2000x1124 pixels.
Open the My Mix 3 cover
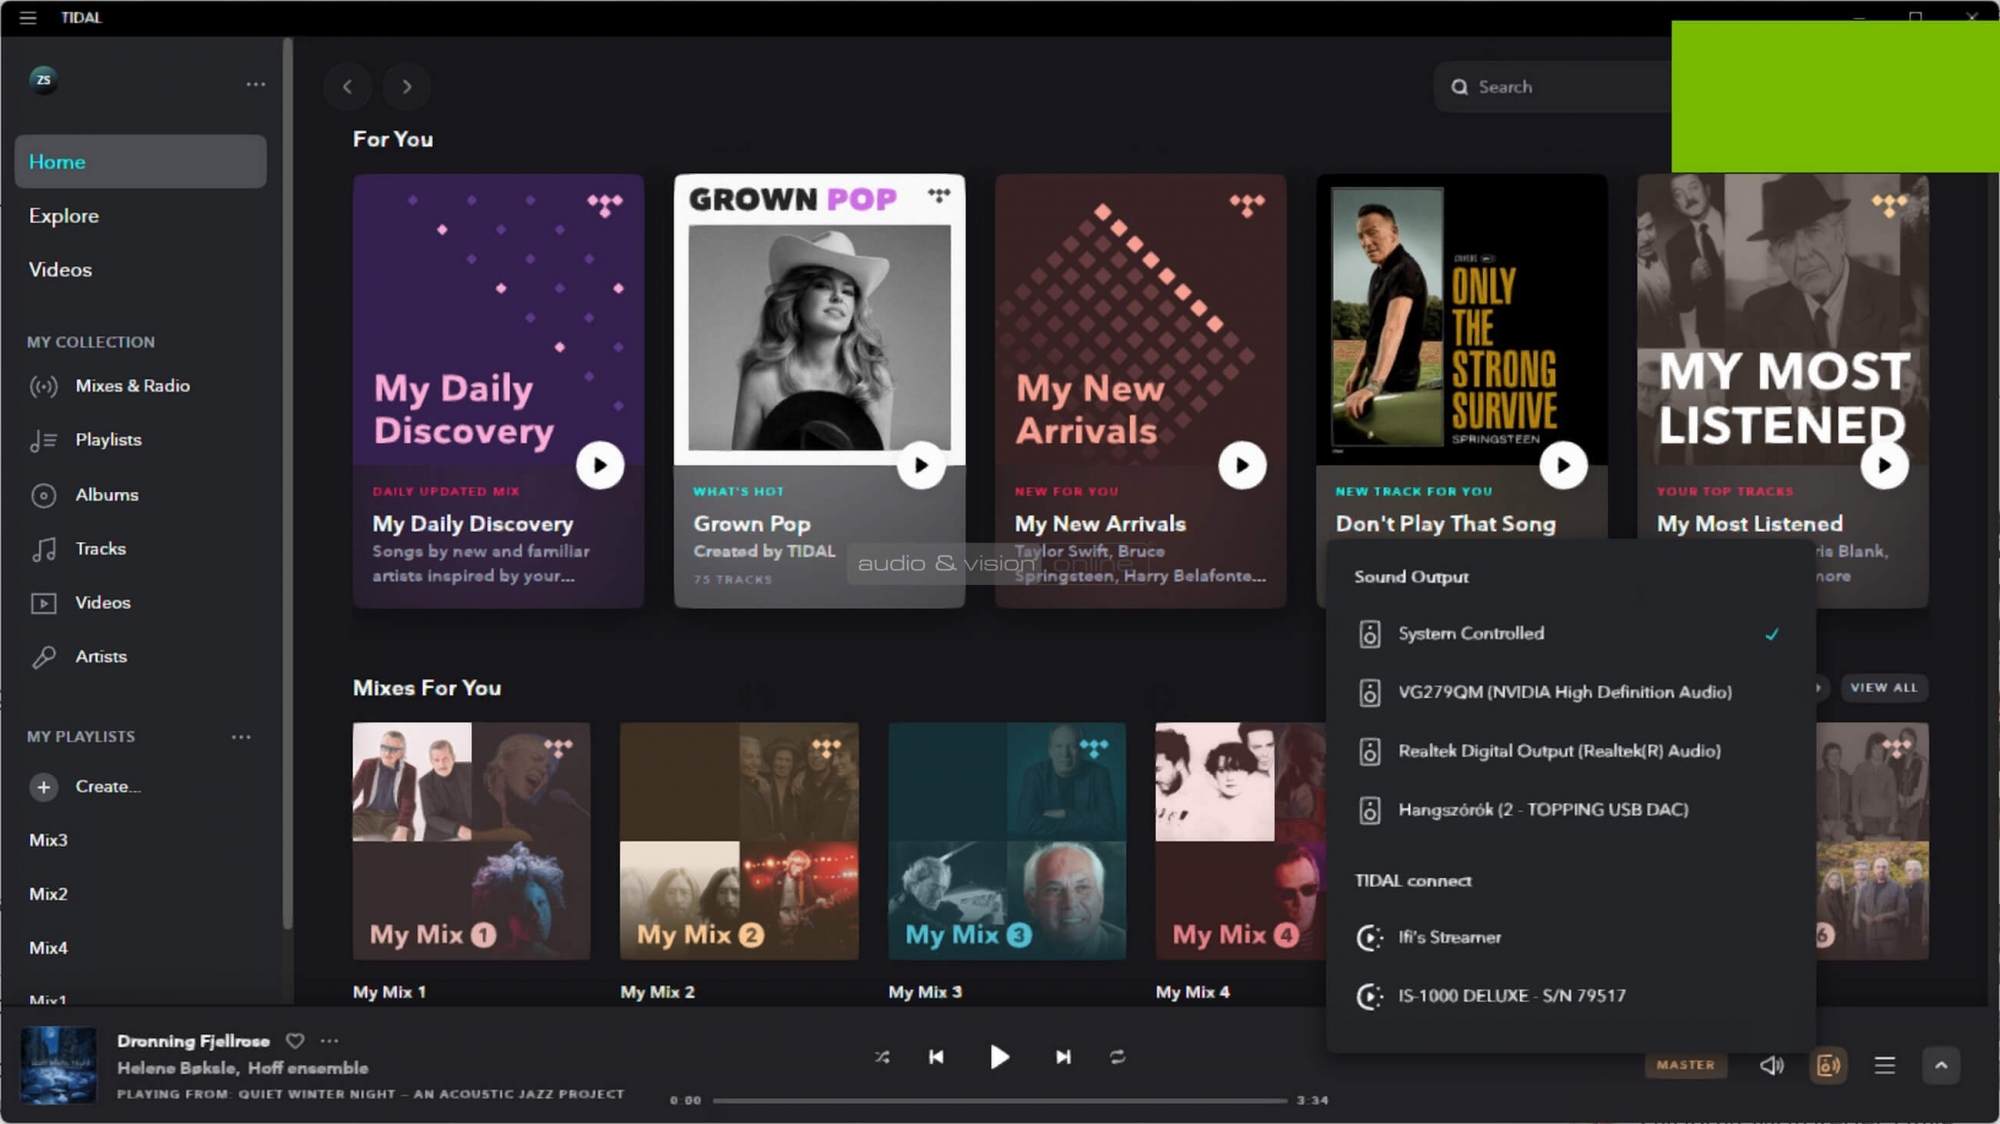pos(1007,841)
